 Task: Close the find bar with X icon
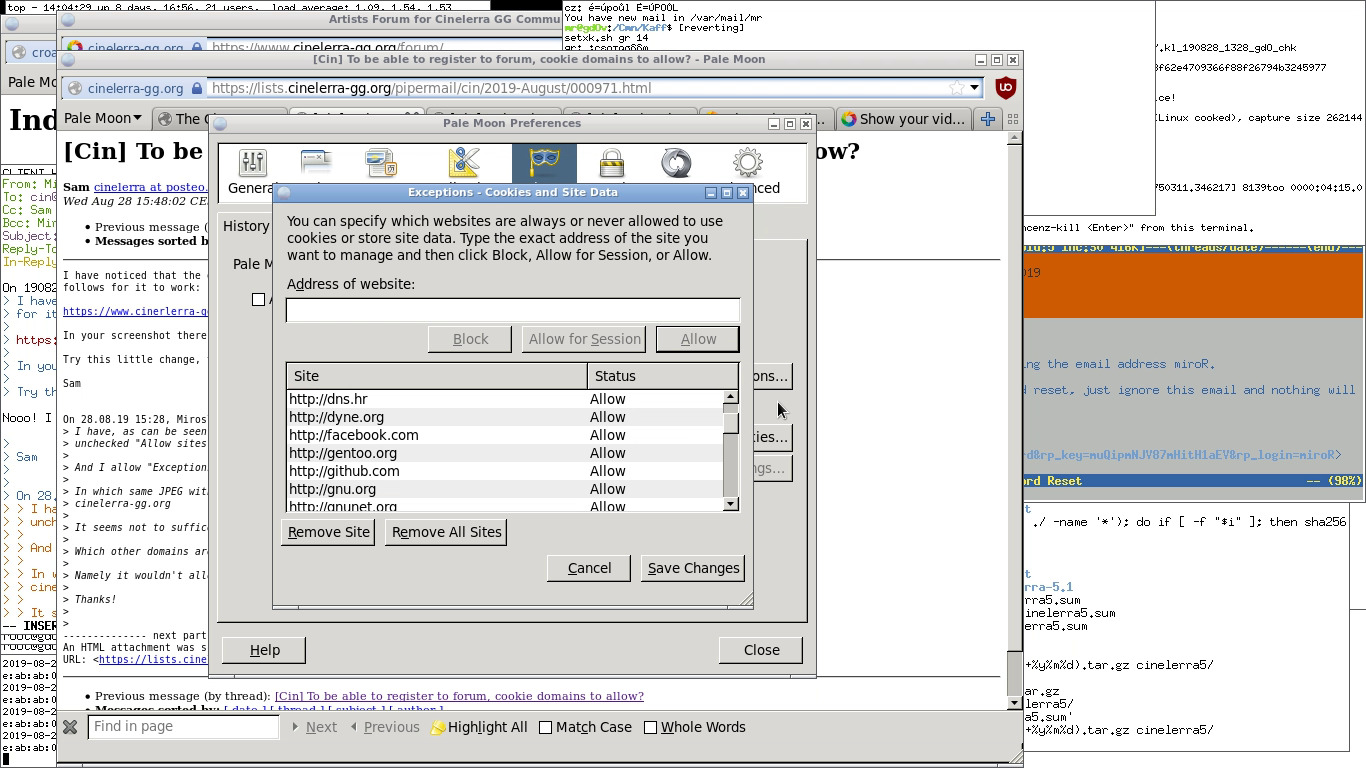click(70, 727)
